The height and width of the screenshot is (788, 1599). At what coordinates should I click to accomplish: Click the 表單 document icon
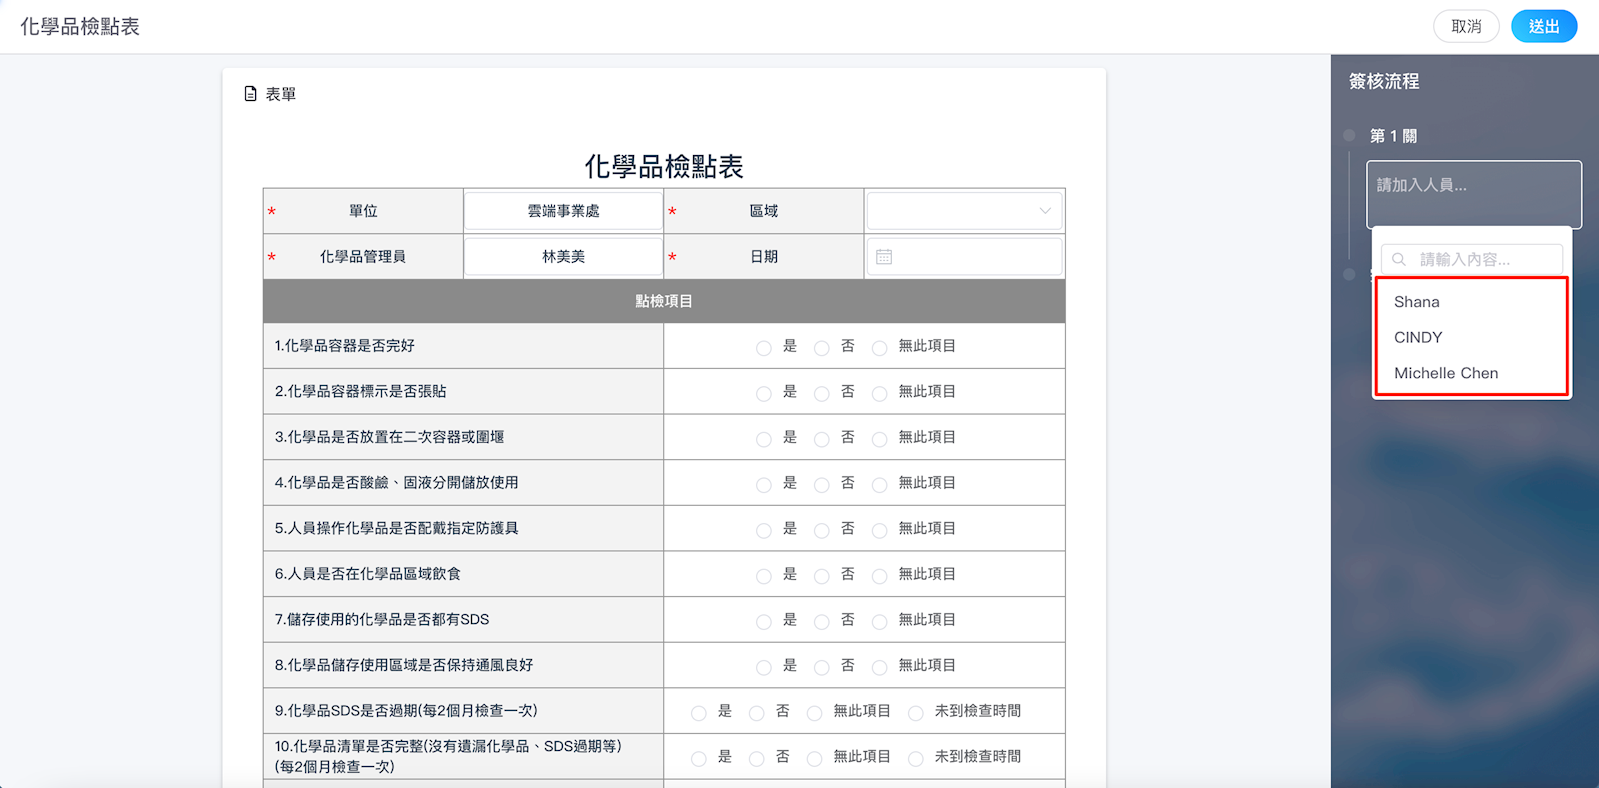pos(251,94)
